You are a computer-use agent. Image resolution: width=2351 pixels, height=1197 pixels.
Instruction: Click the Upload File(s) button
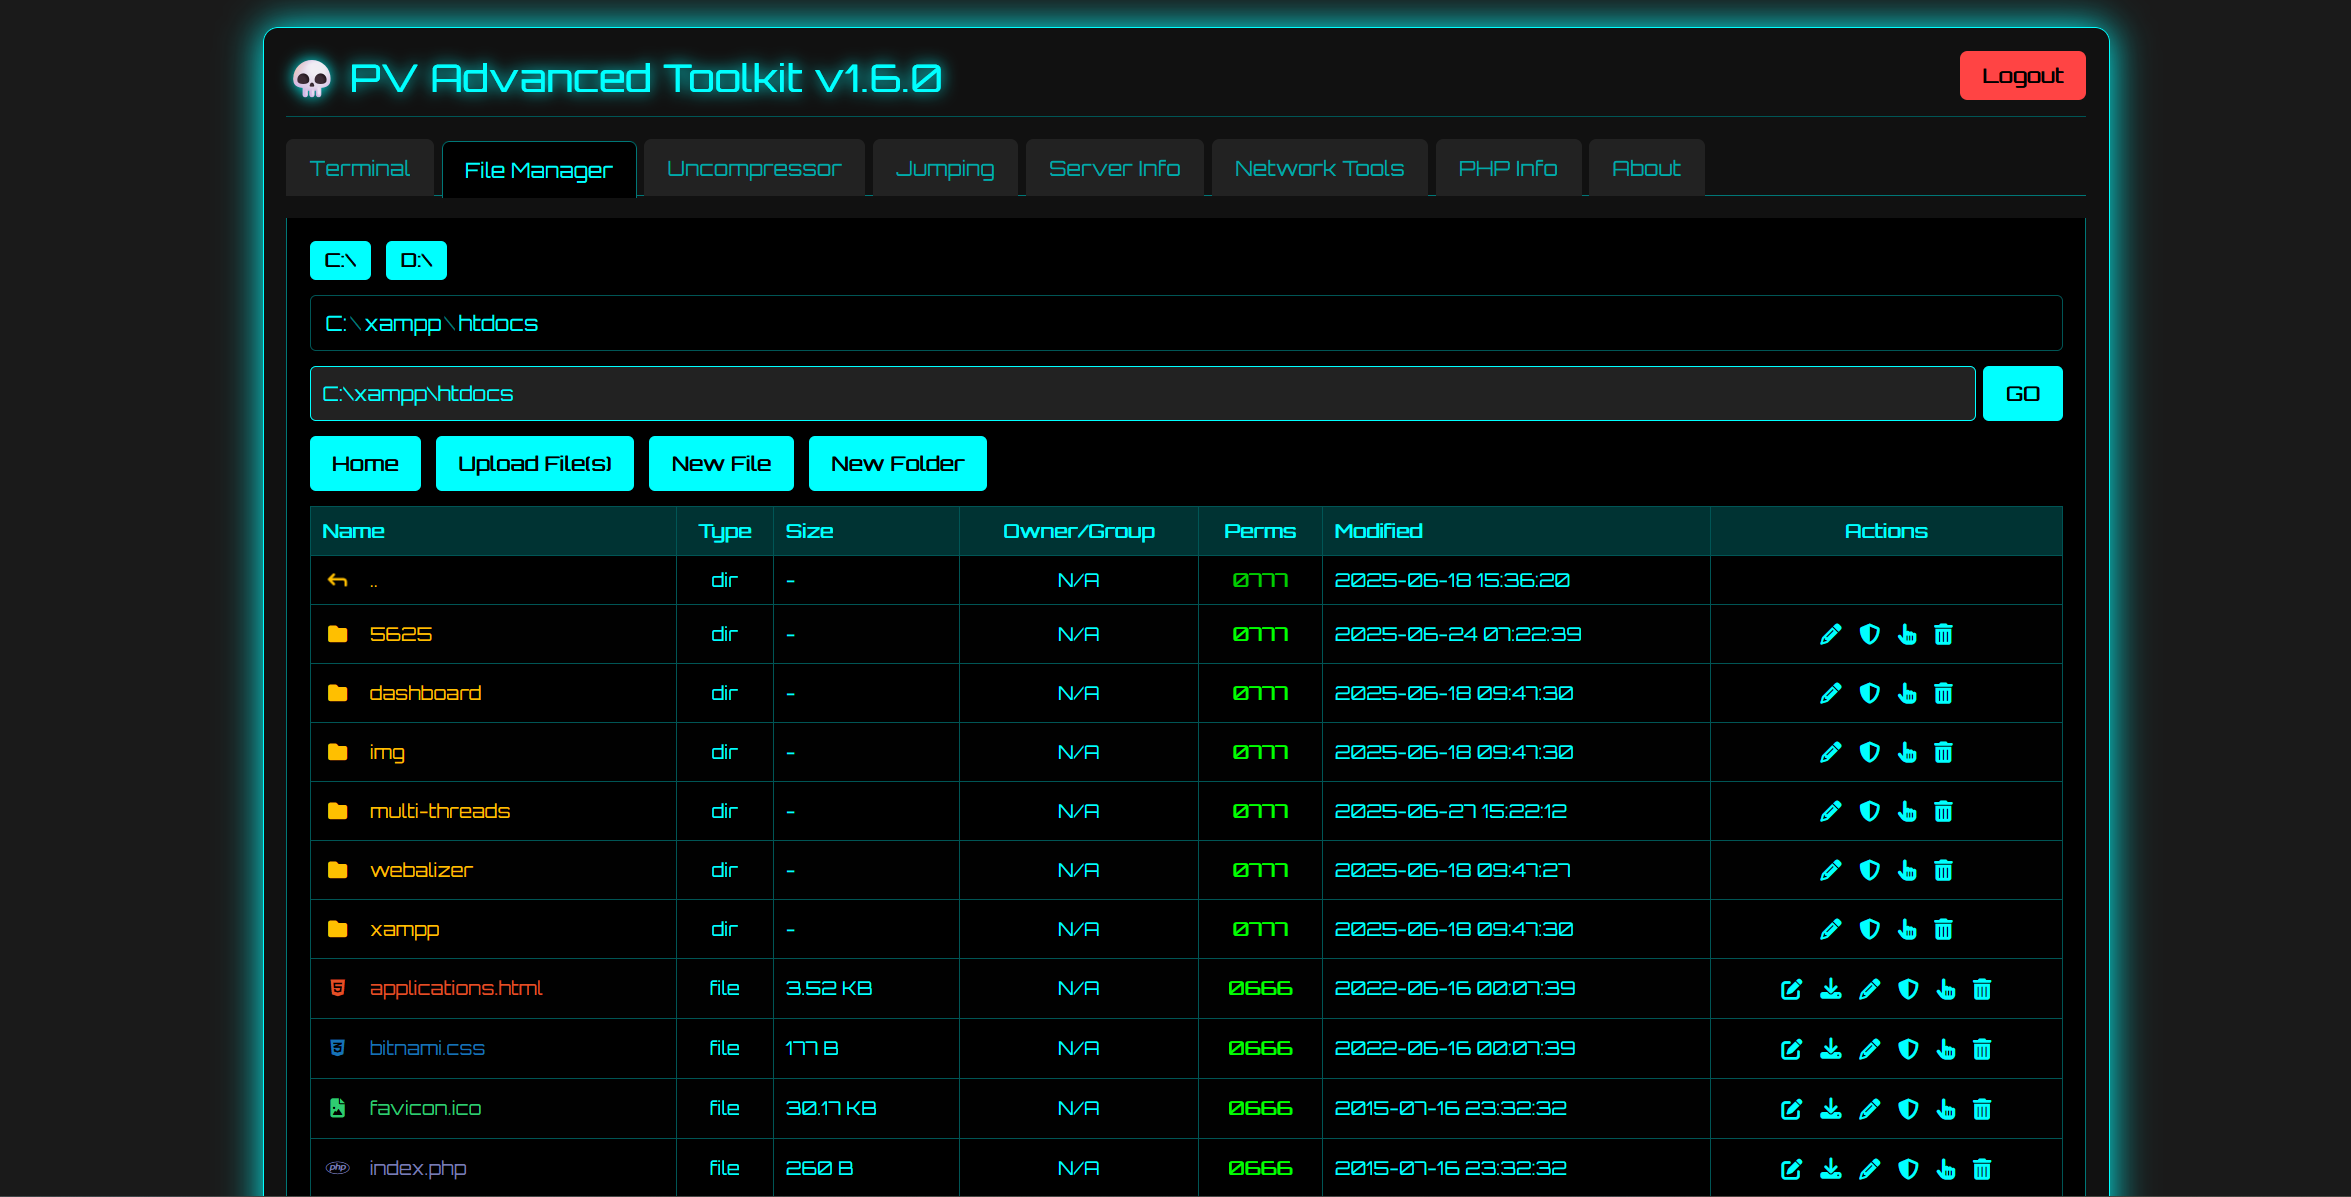534,463
